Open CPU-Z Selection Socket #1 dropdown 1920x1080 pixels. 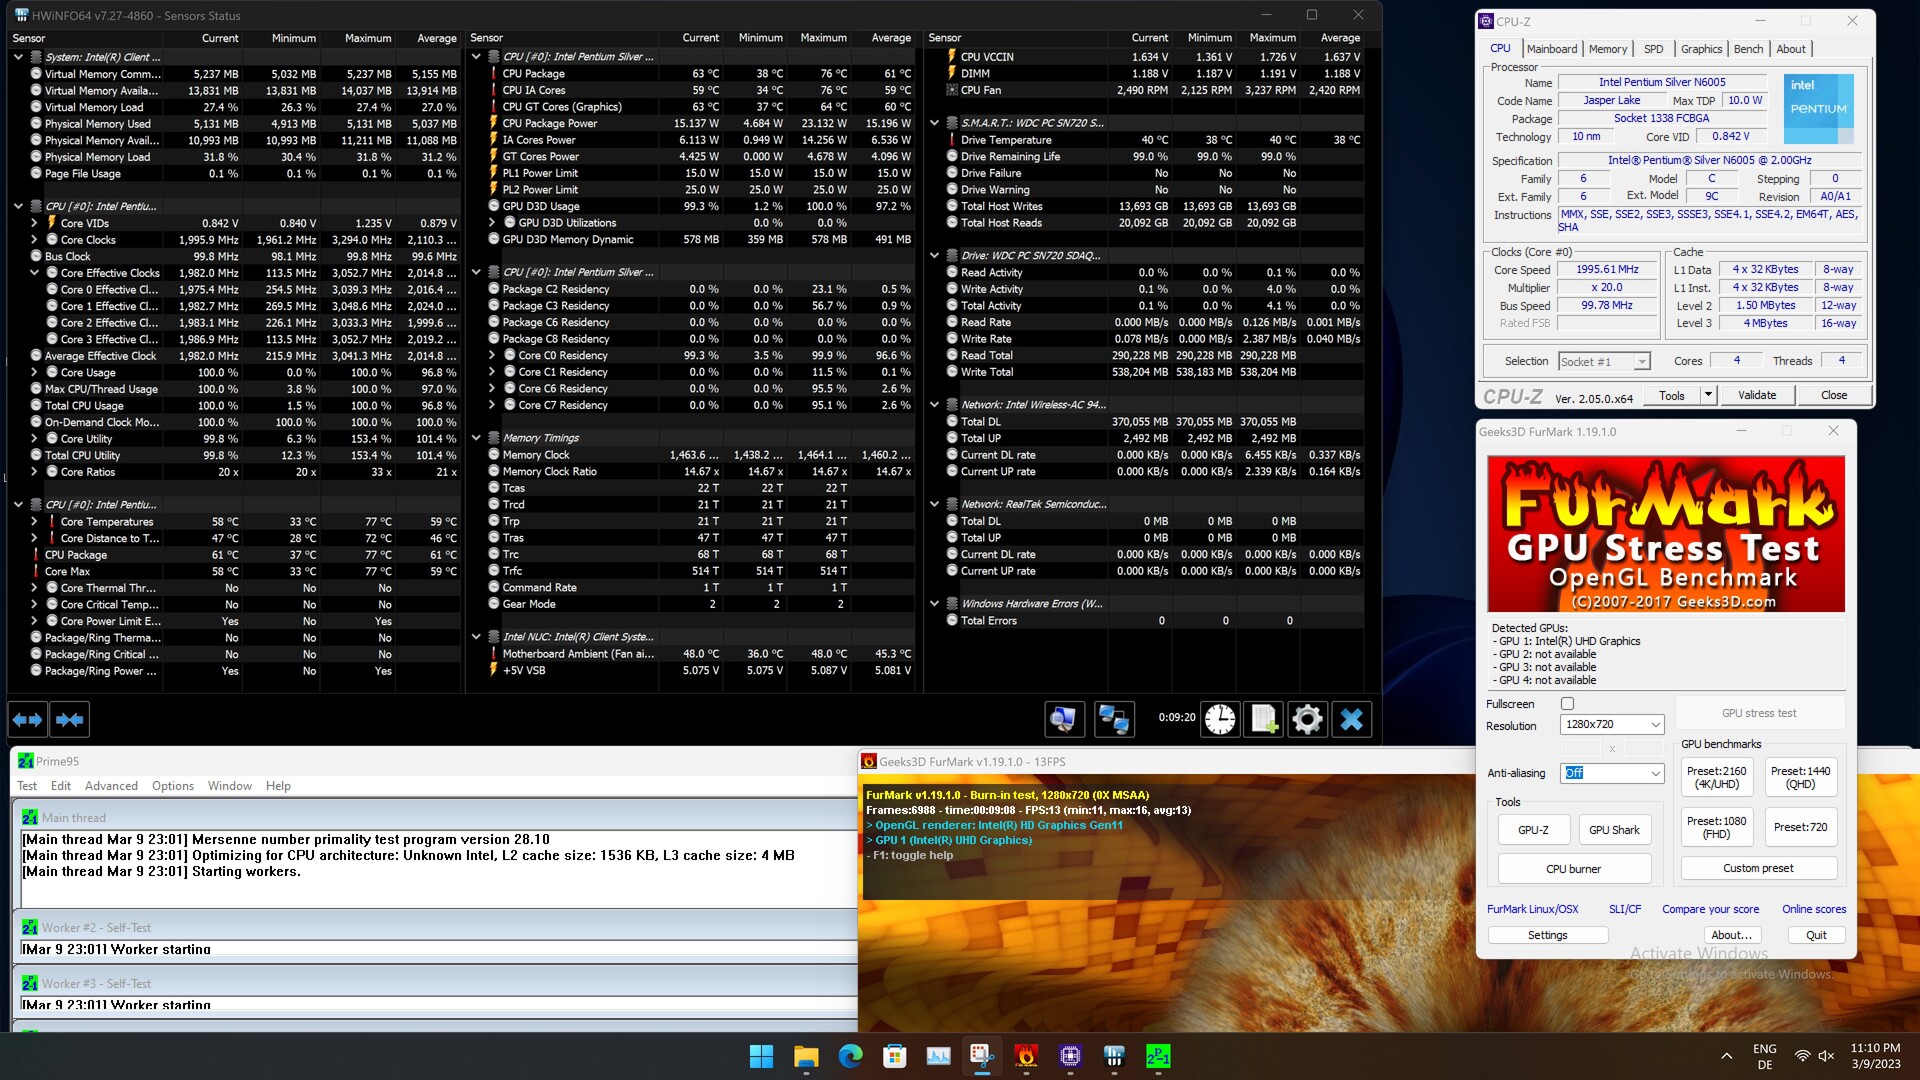[x=1603, y=361]
